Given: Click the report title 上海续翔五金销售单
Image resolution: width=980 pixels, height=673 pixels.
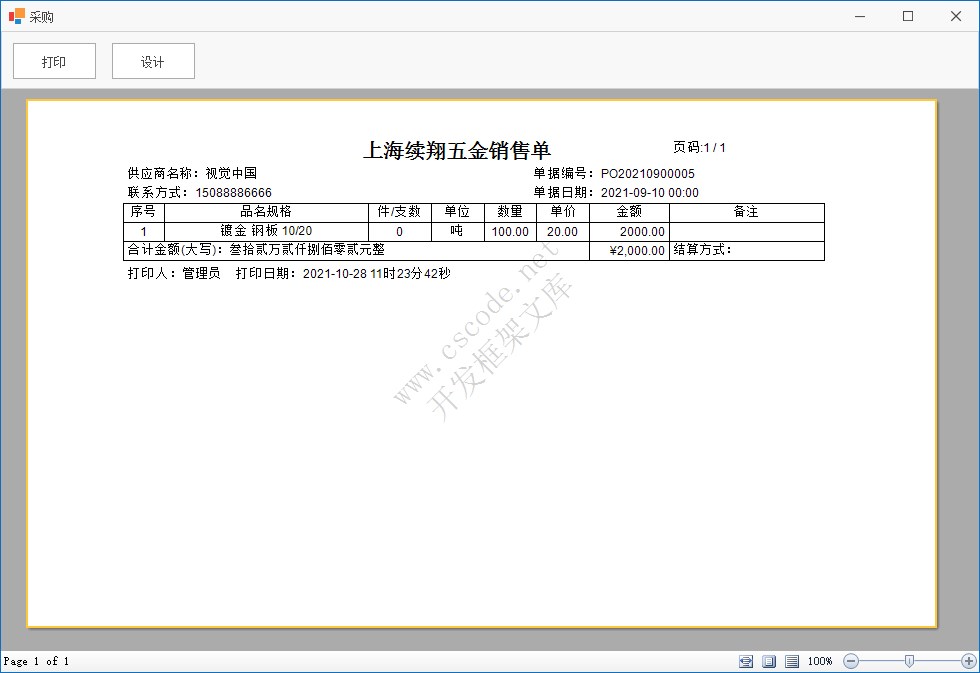Looking at the screenshot, I should pos(457,151).
